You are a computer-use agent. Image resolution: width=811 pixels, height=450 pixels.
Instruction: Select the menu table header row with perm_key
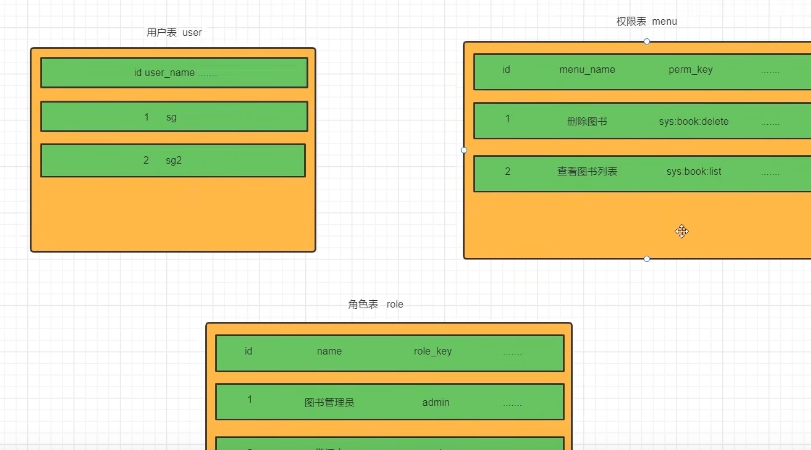click(640, 71)
